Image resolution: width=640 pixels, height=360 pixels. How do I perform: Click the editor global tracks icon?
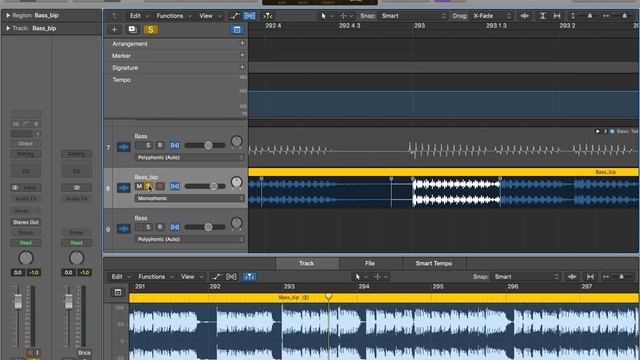click(118, 292)
